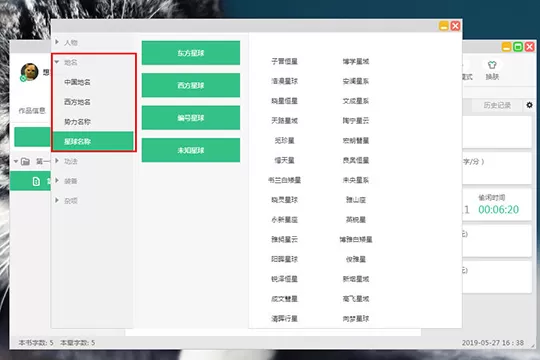
Task: Click the folder icon of first volume
Action: [25, 161]
